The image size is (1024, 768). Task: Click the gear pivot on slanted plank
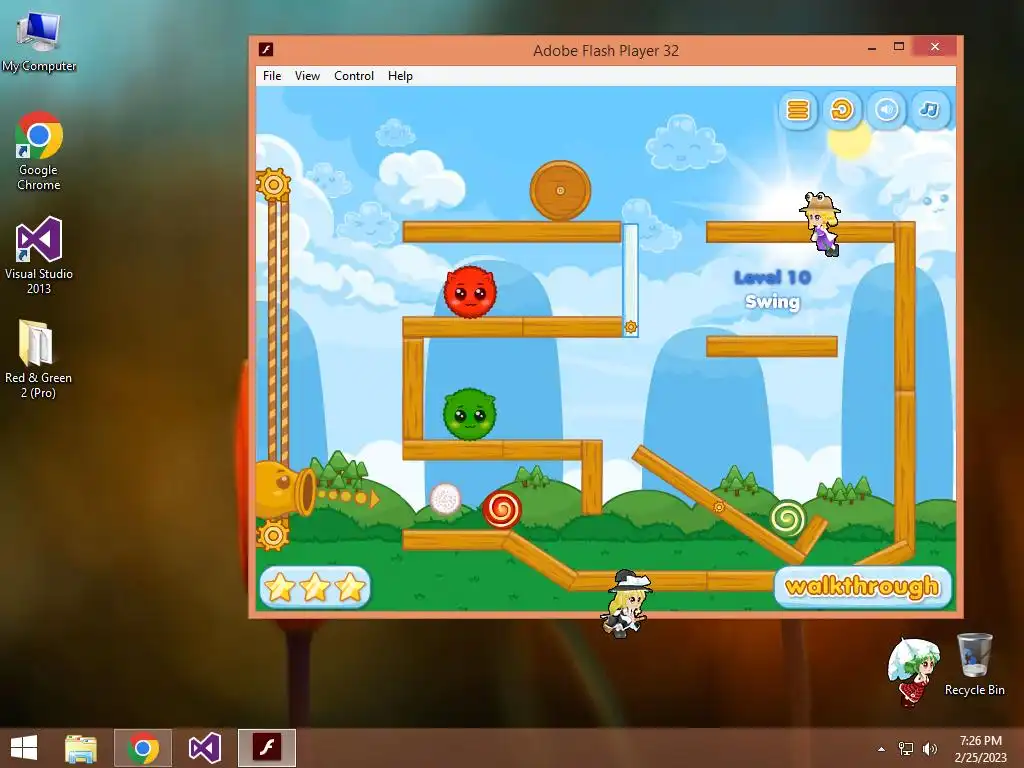719,507
